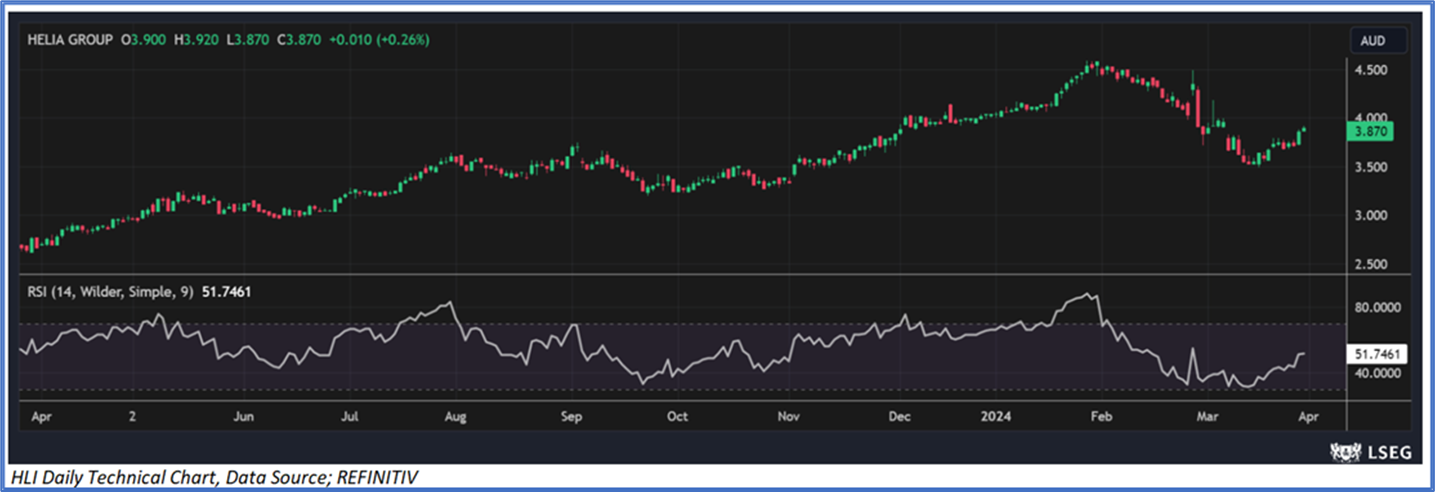This screenshot has width=1435, height=492.
Task: Click the 4.000 price axis label
Action: [x=1371, y=118]
